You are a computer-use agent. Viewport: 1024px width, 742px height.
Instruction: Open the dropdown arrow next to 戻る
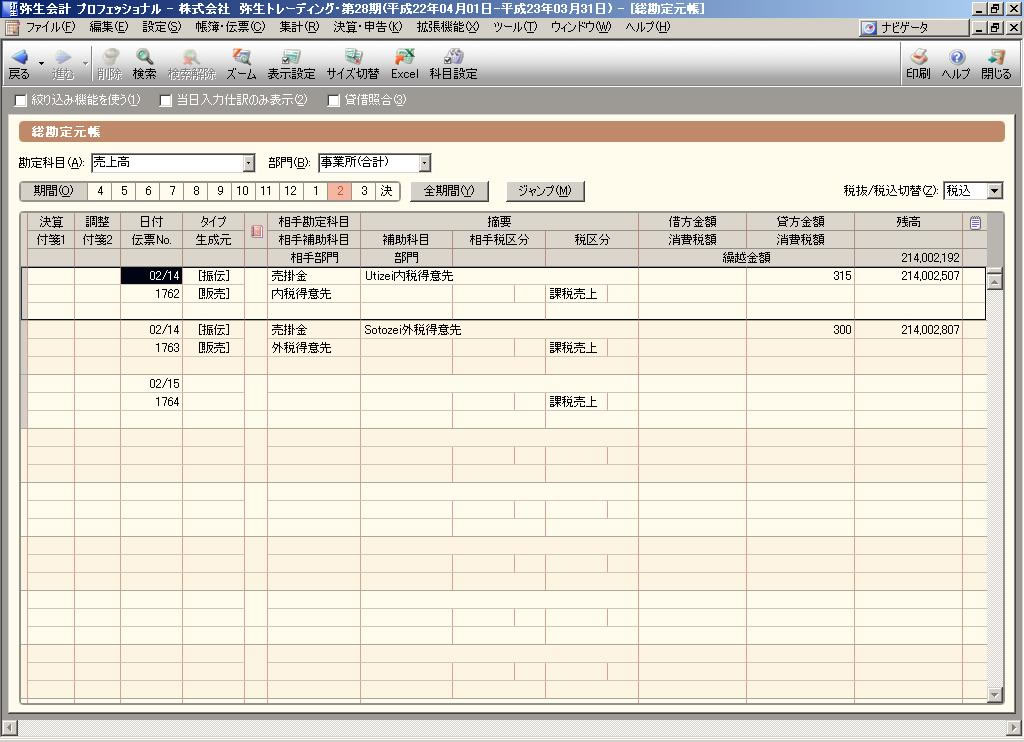pos(41,64)
